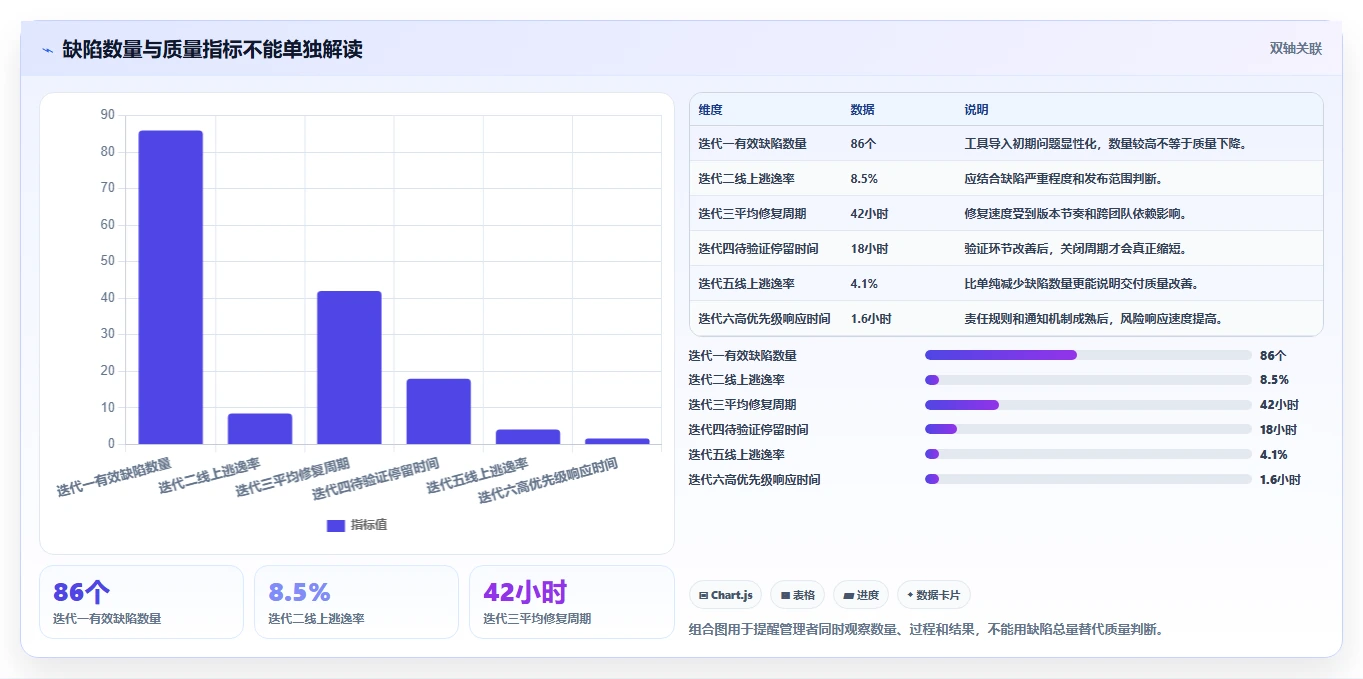Screen dimensions: 1363x679
Task: Click description 比单纯减少缺陷数量更能说明交付质量改善
Action: (x=1082, y=284)
